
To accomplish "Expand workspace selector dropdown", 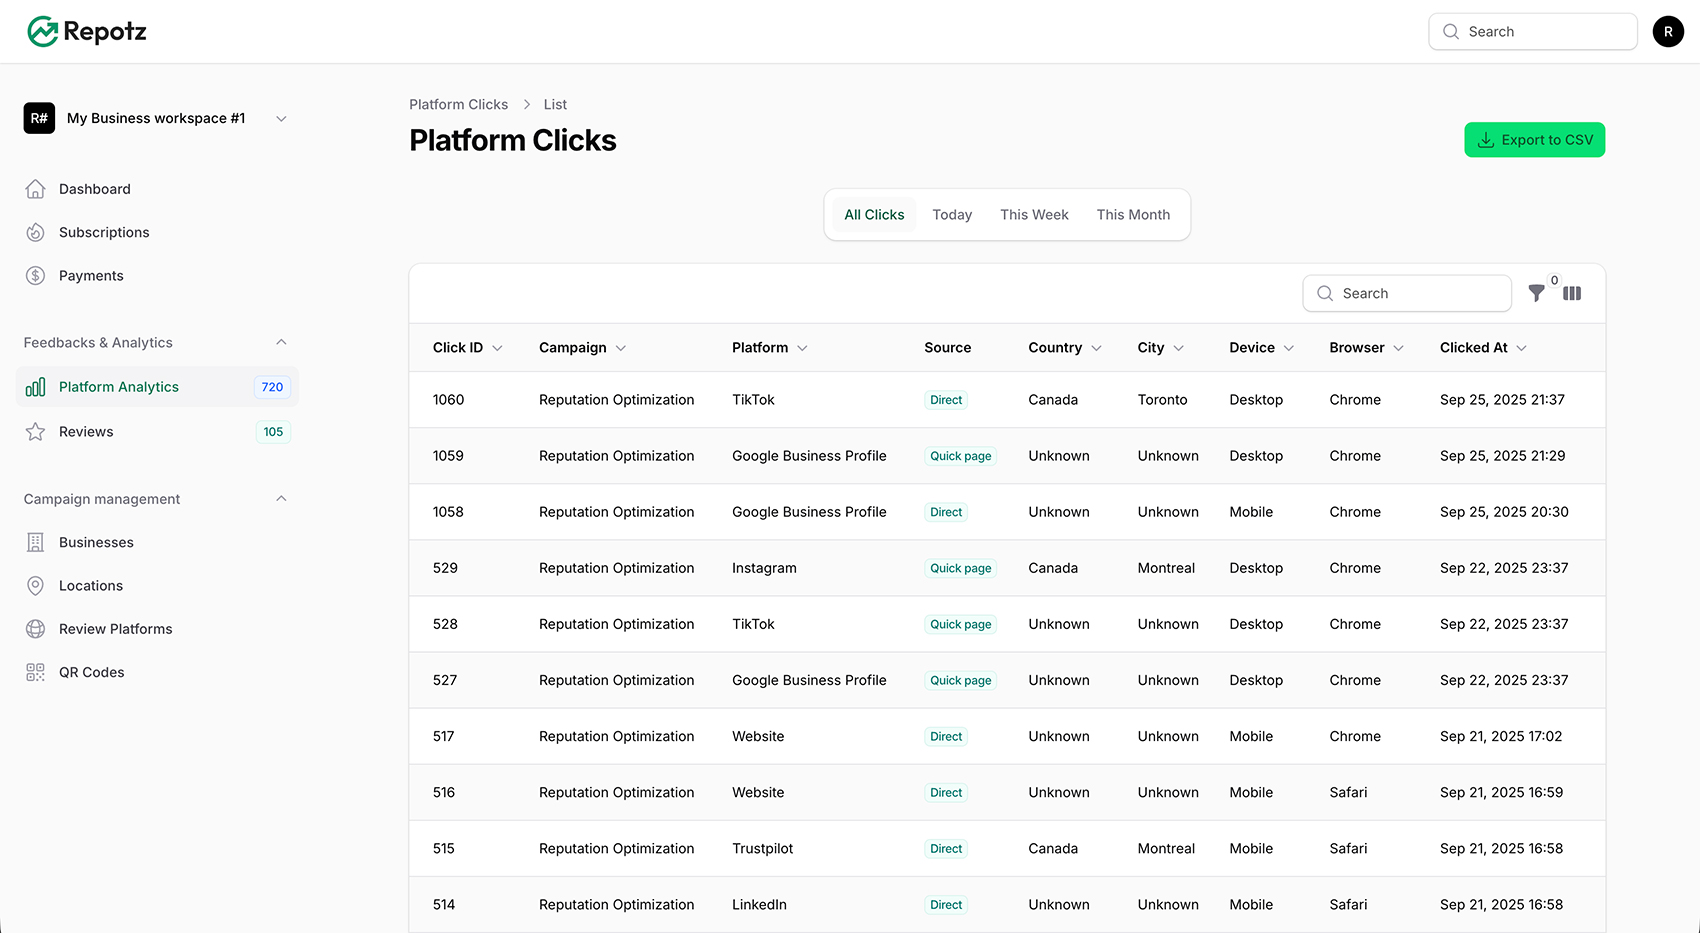I will click(281, 118).
